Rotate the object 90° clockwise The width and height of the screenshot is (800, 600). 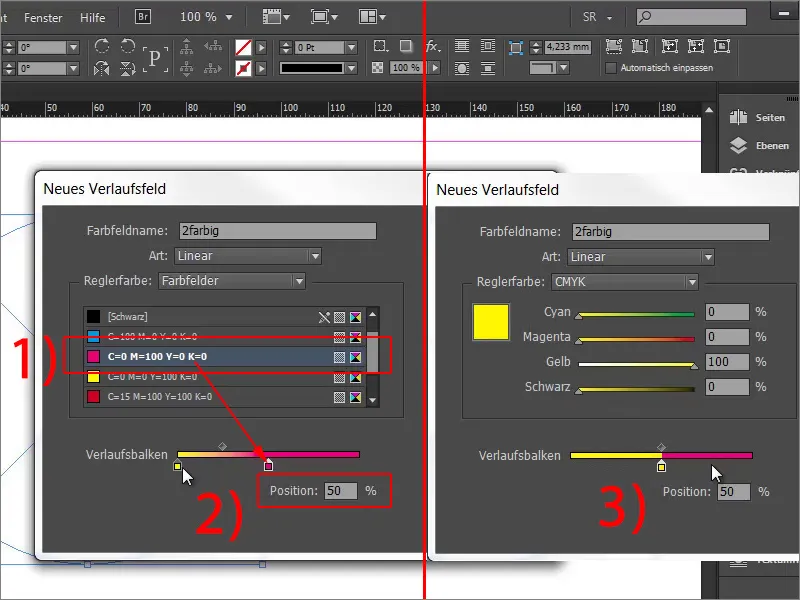[x=102, y=46]
